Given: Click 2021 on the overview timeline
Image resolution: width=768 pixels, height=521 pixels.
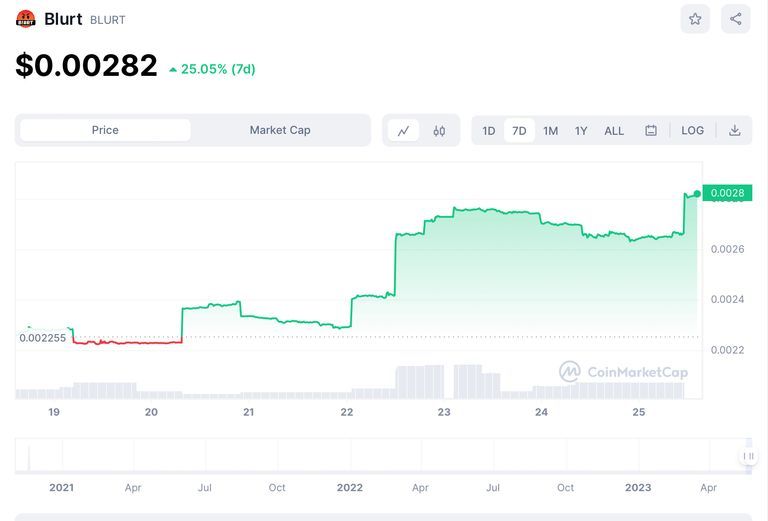Looking at the screenshot, I should pyautogui.click(x=62, y=488).
